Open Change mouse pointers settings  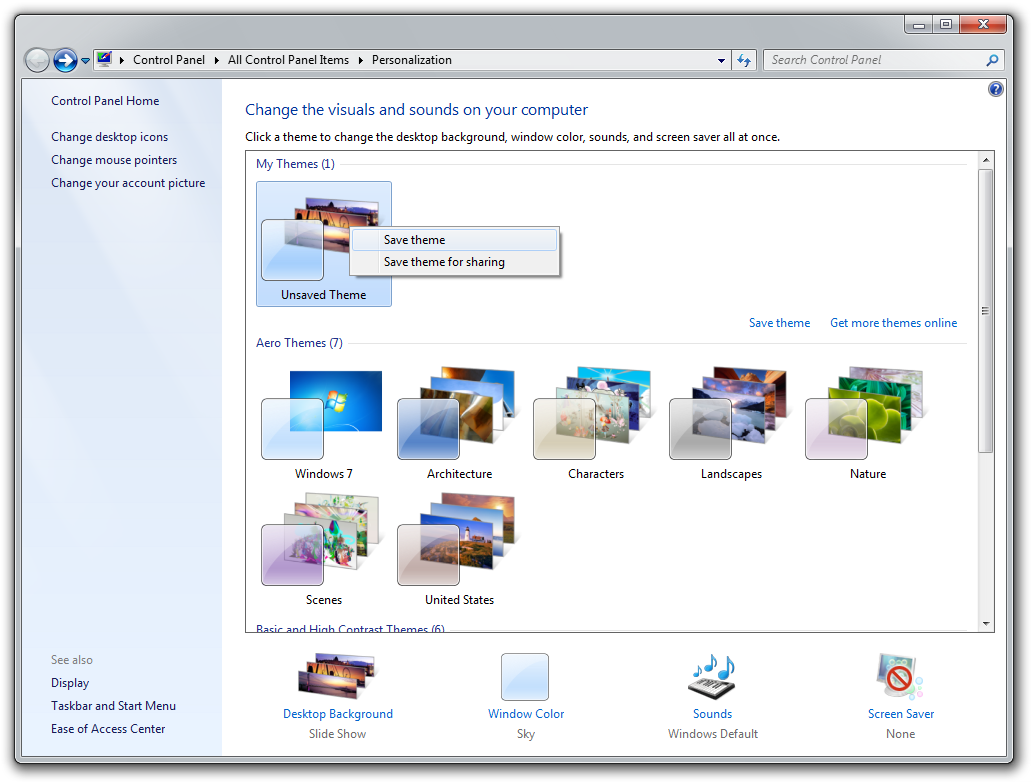pyautogui.click(x=114, y=159)
